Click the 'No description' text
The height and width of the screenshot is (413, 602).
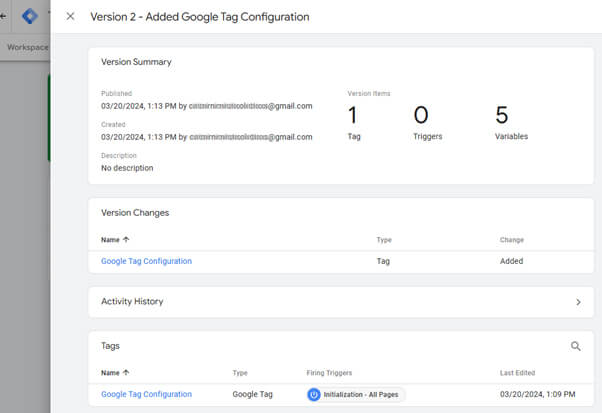127,168
